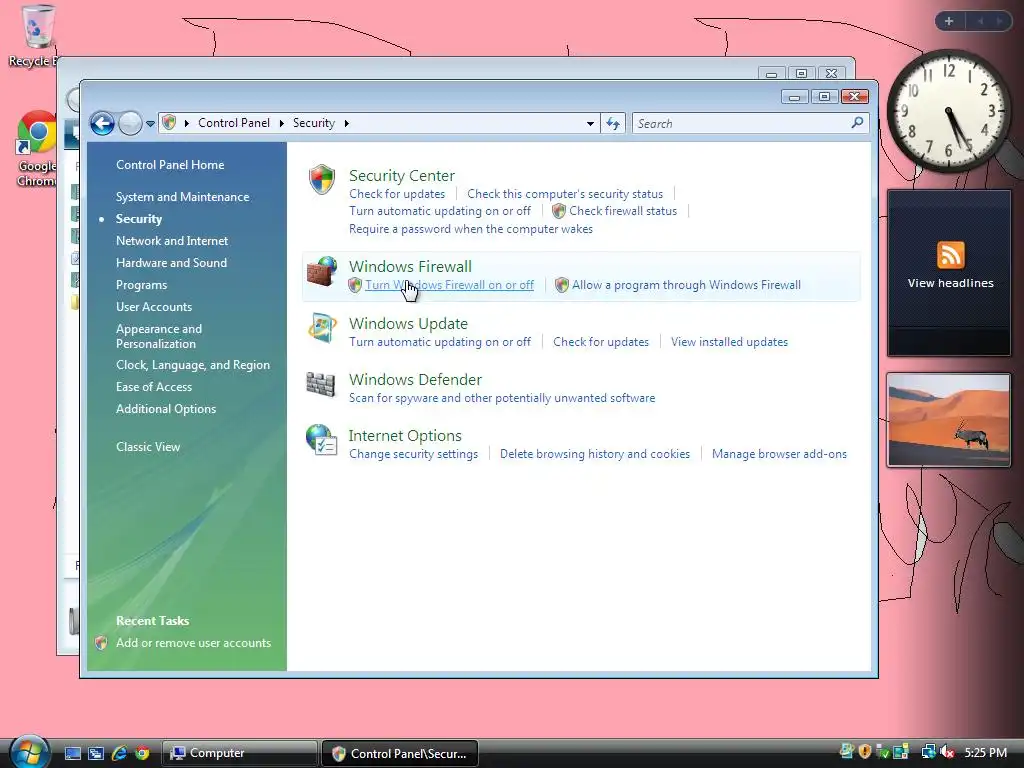Click Change security settings link

[413, 454]
